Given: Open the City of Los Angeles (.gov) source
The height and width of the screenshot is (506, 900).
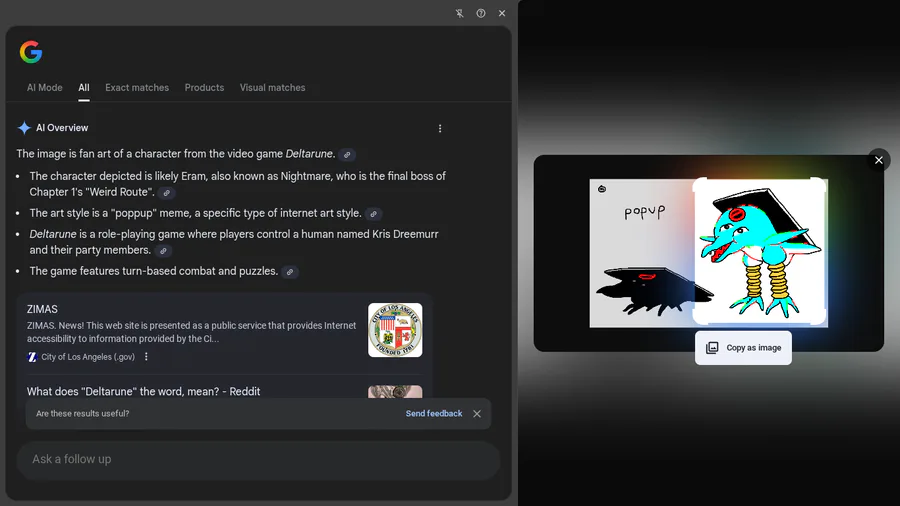Looking at the screenshot, I should pyautogui.click(x=88, y=357).
